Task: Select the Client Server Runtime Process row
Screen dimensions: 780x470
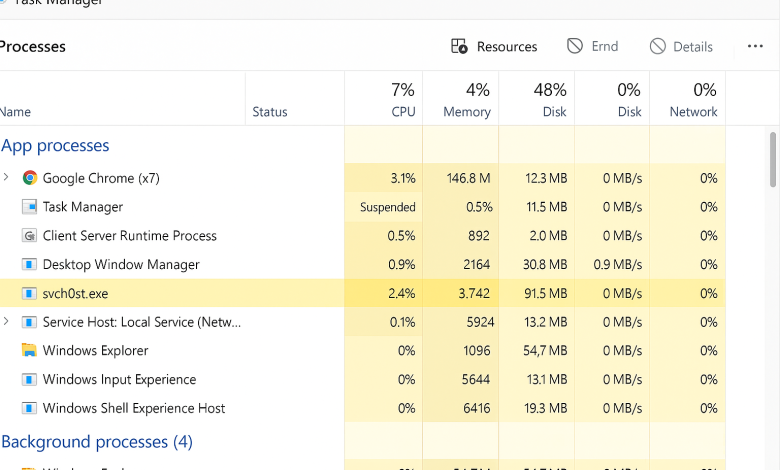Action: click(363, 236)
